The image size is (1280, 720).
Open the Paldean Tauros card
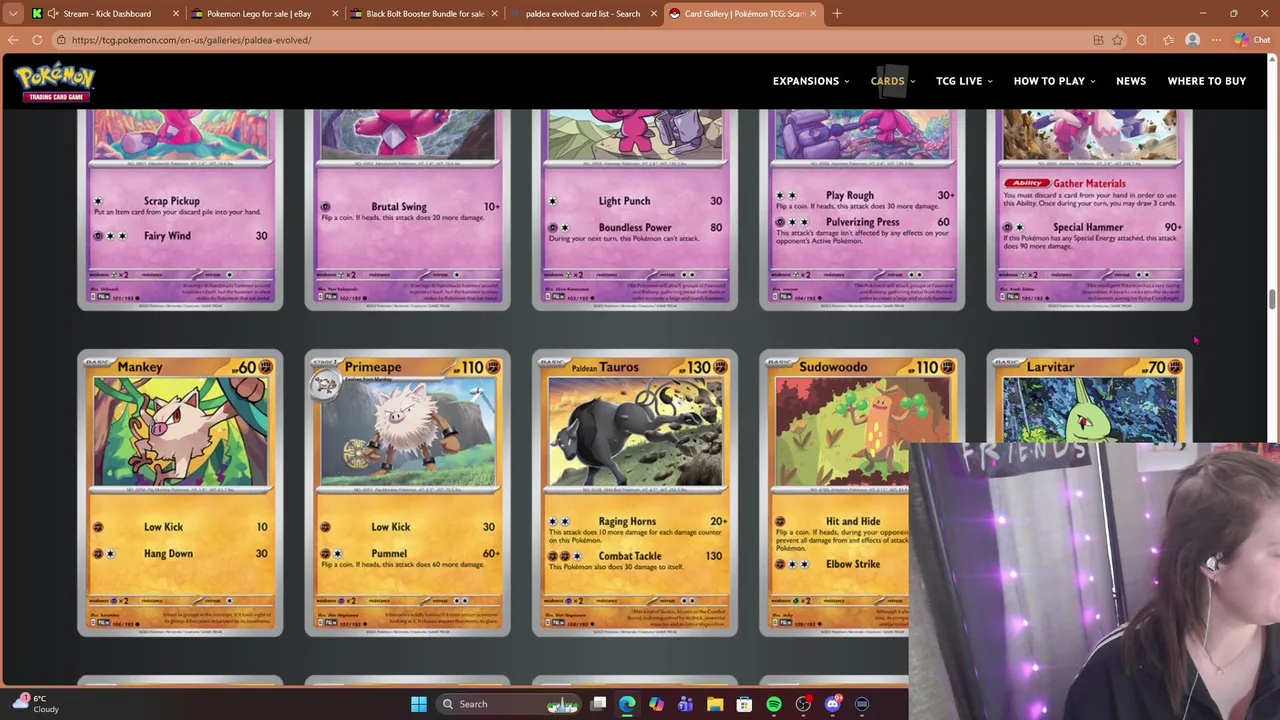[635, 493]
